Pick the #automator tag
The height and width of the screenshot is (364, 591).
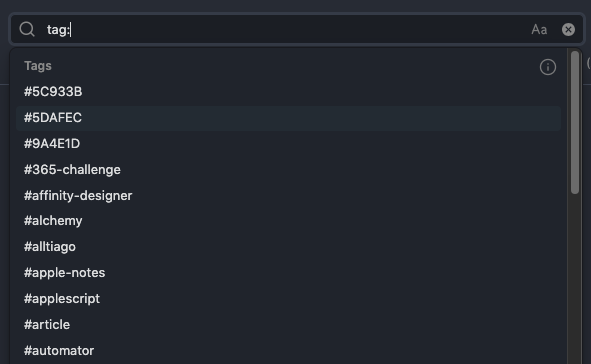pos(288,351)
